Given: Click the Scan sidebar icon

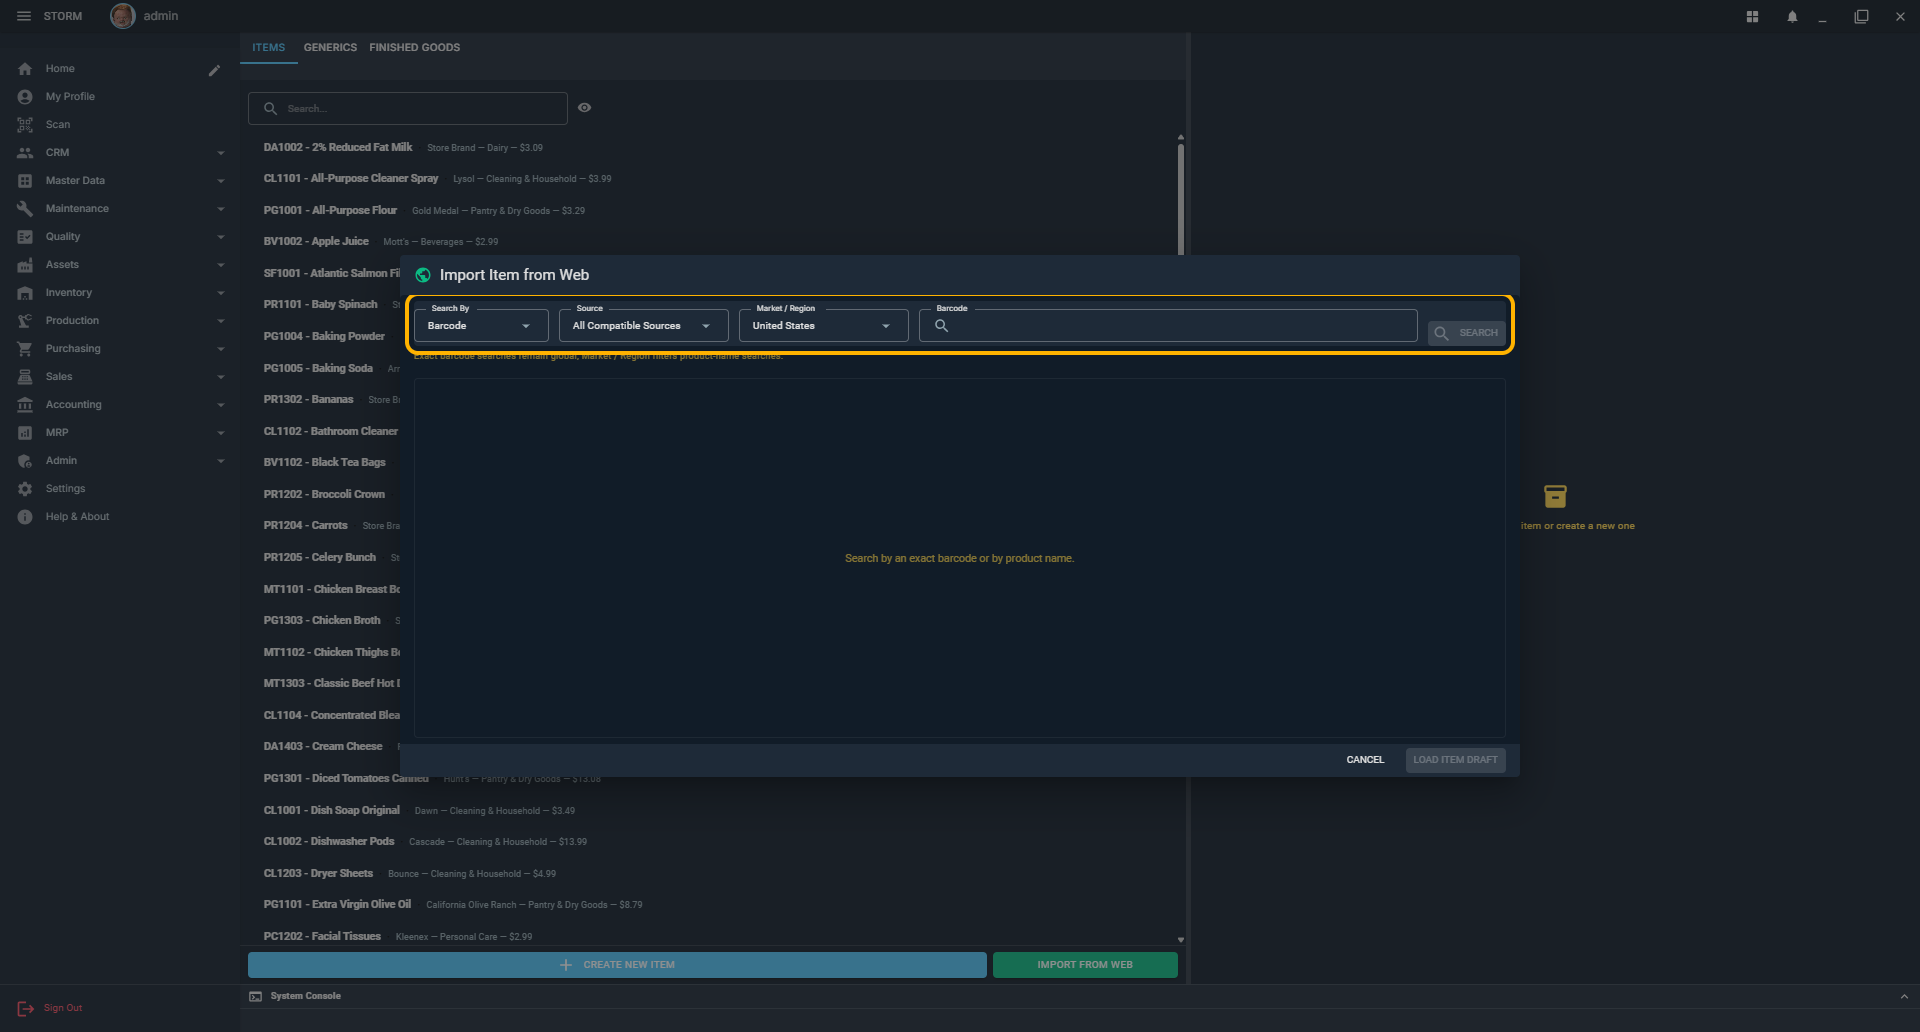Looking at the screenshot, I should click(25, 125).
